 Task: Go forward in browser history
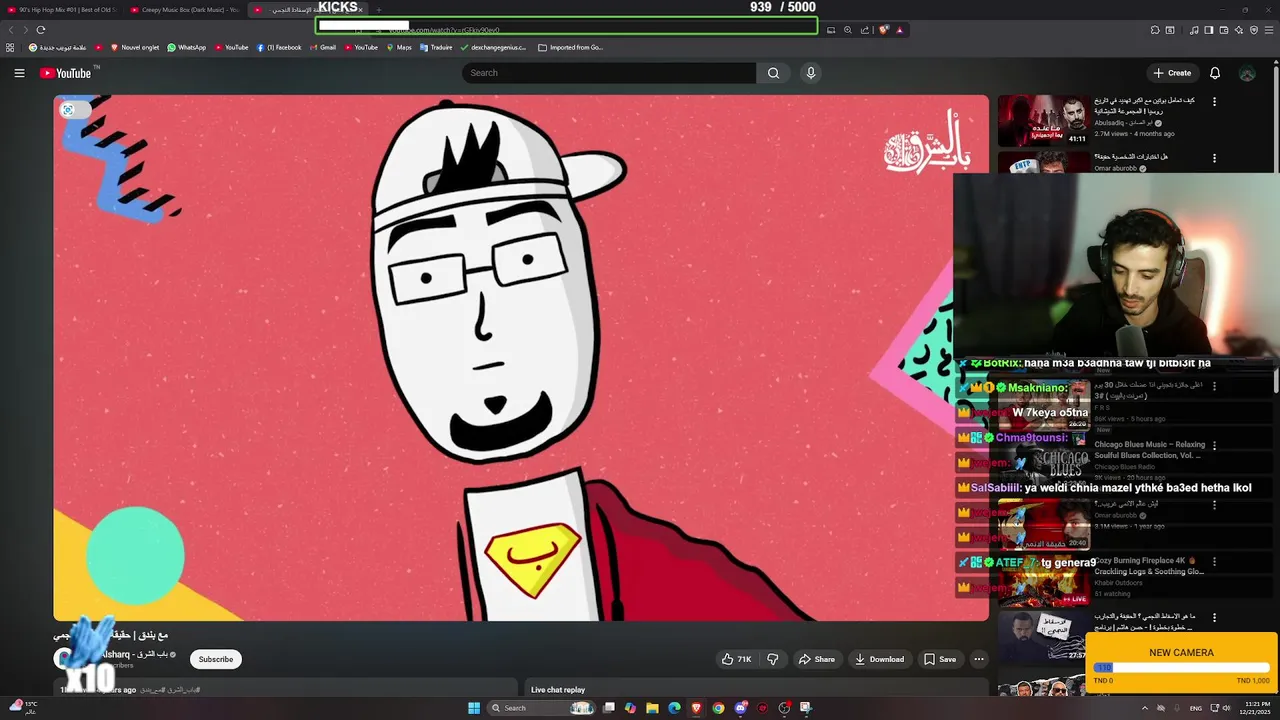point(25,30)
